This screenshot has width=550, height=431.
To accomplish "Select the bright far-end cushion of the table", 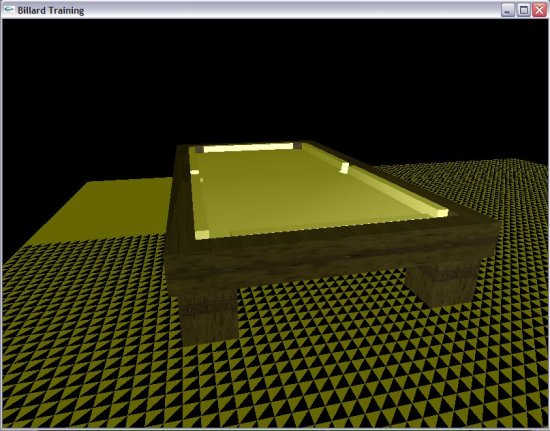I will (248, 147).
